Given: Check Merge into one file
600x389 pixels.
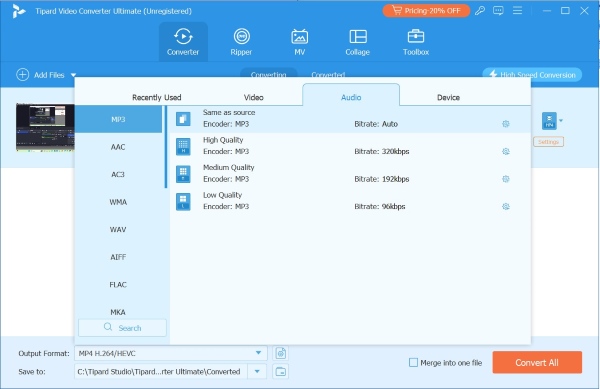Looking at the screenshot, I should [413, 362].
